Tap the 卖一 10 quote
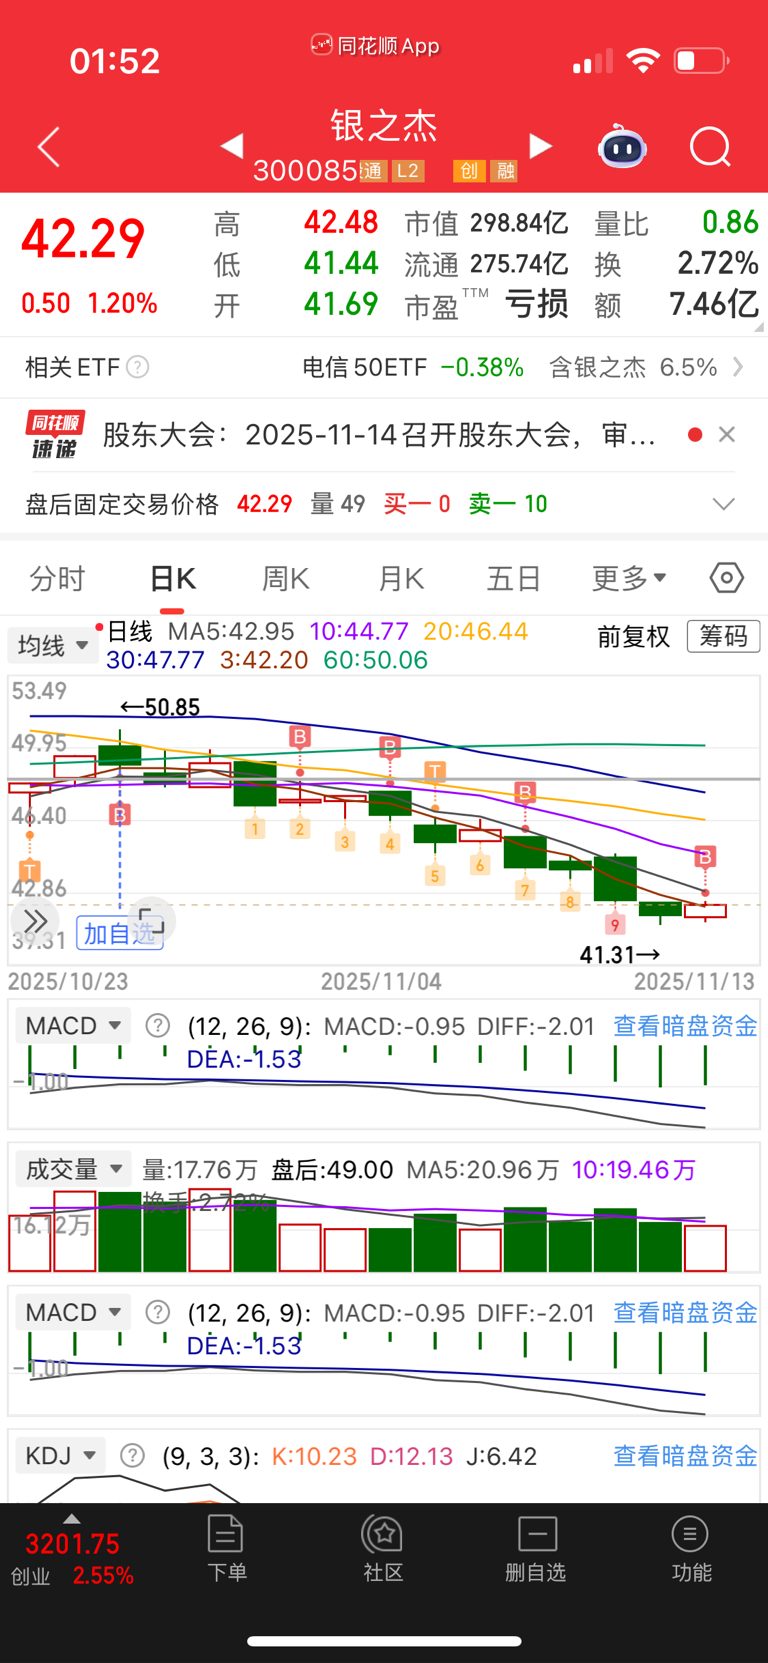Image resolution: width=768 pixels, height=1663 pixels. [508, 504]
